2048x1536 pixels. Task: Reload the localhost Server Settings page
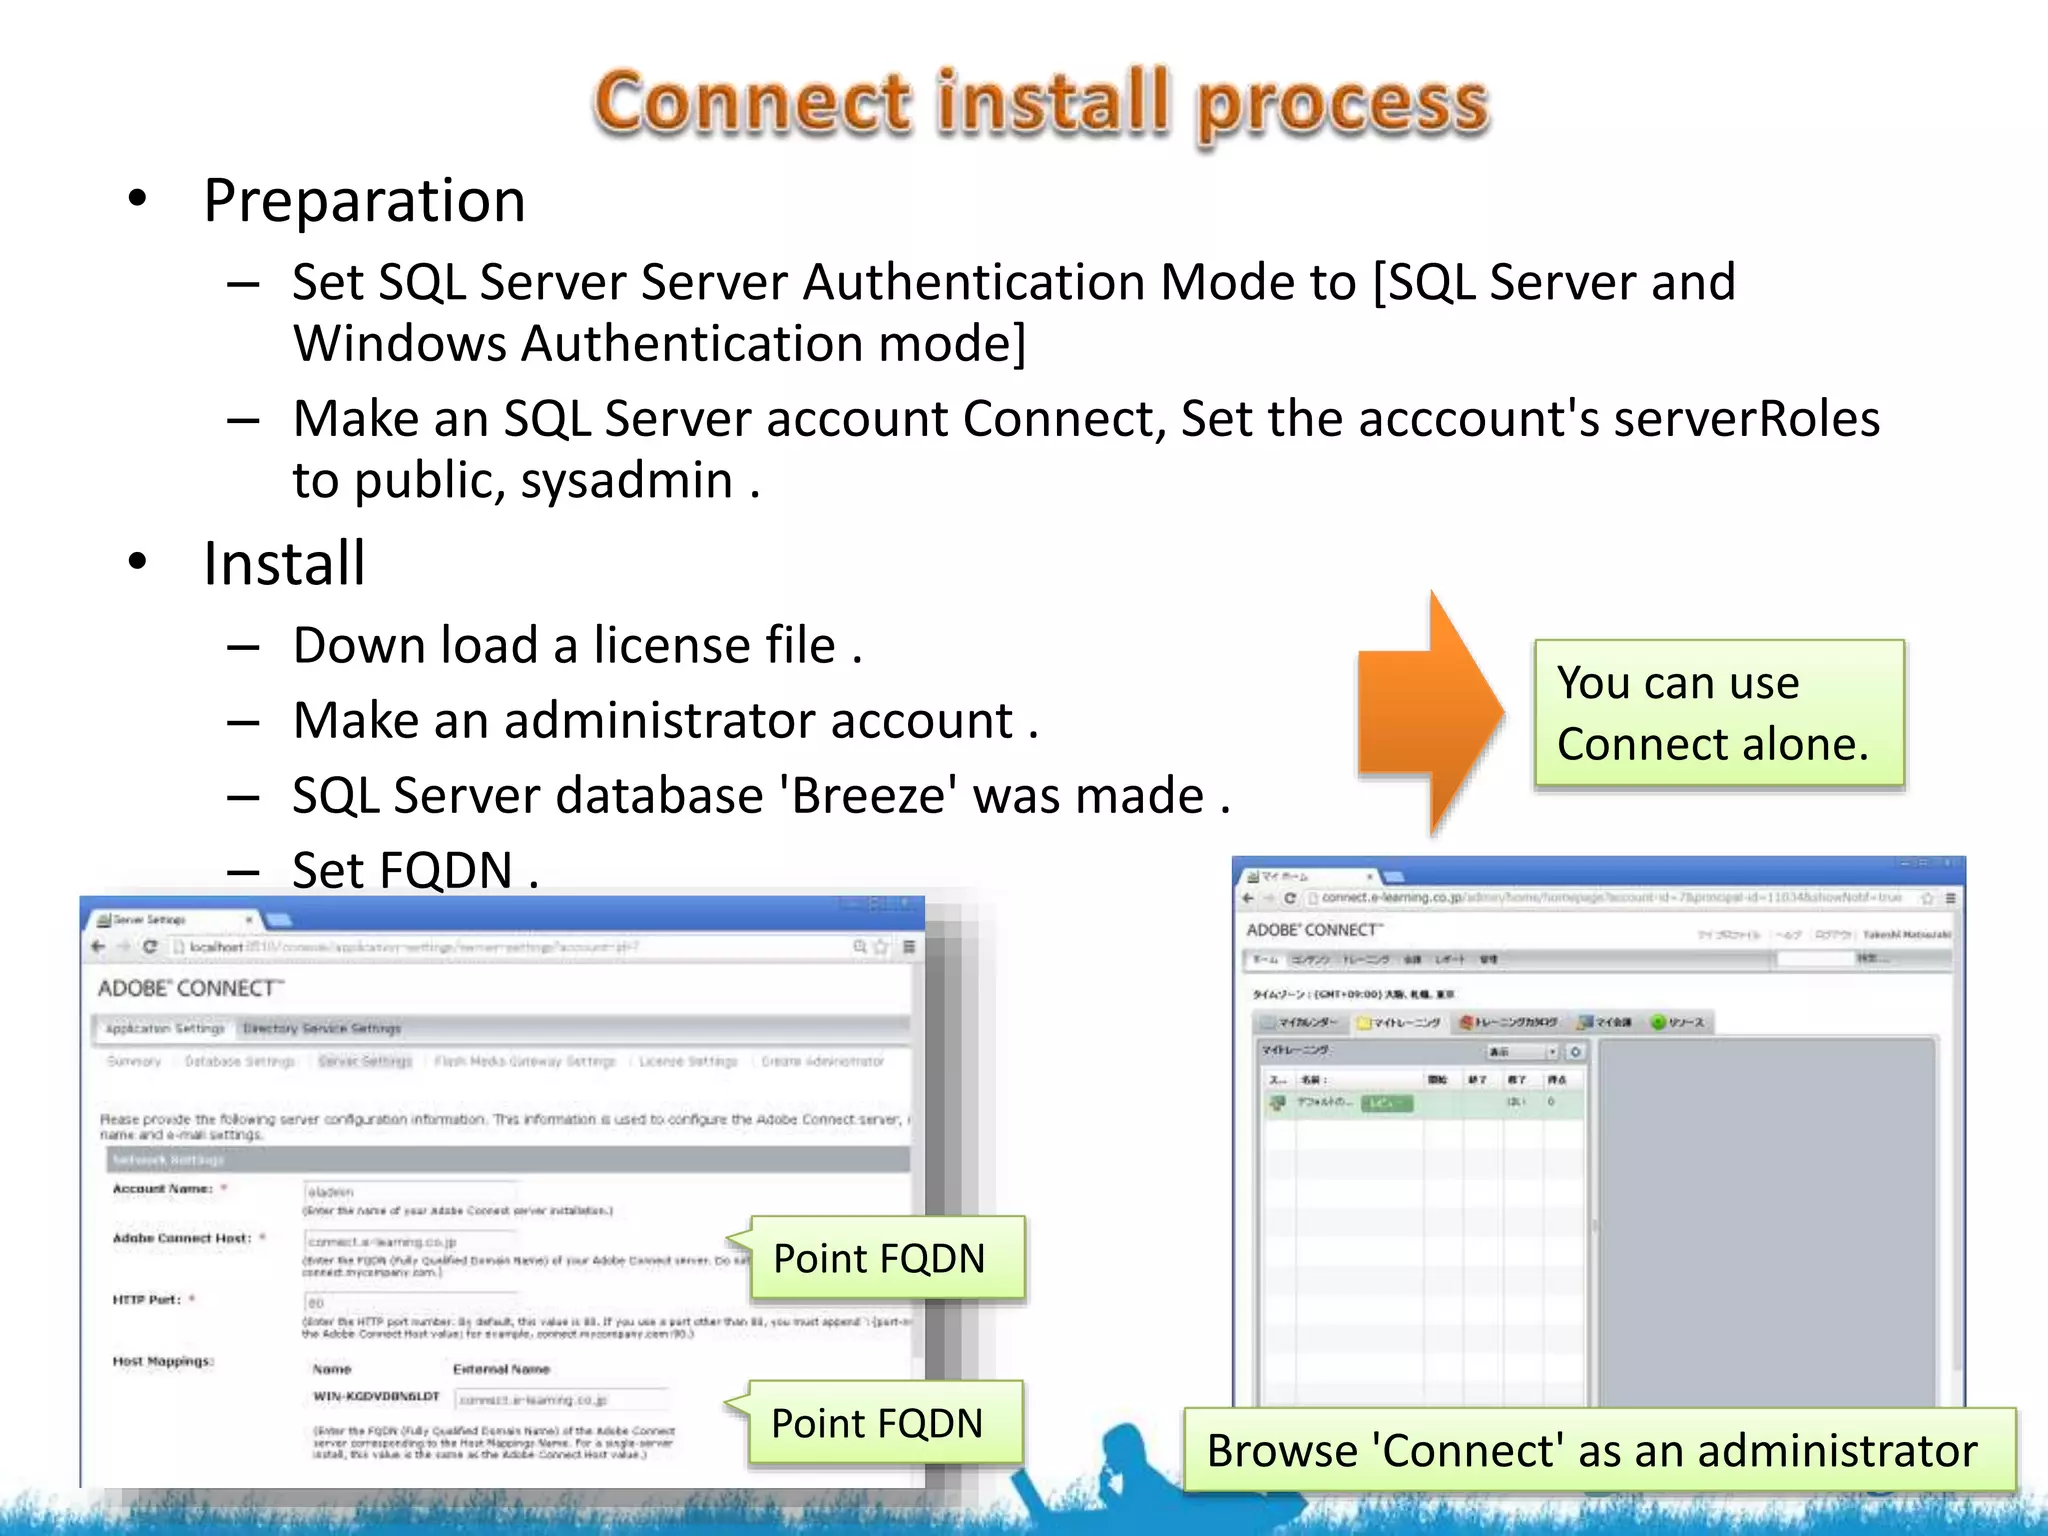click(150, 946)
